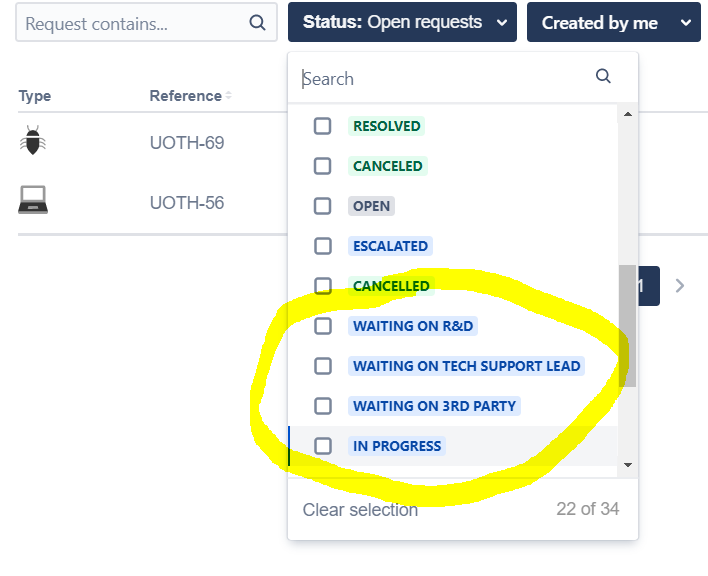Click the status list scrollbar thumb
The height and width of the screenshot is (576, 708).
tap(628, 326)
